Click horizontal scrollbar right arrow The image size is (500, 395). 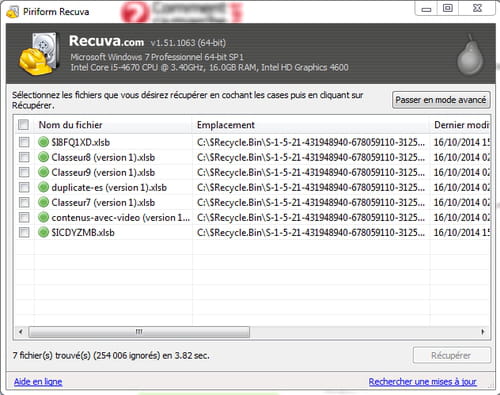pos(483,332)
